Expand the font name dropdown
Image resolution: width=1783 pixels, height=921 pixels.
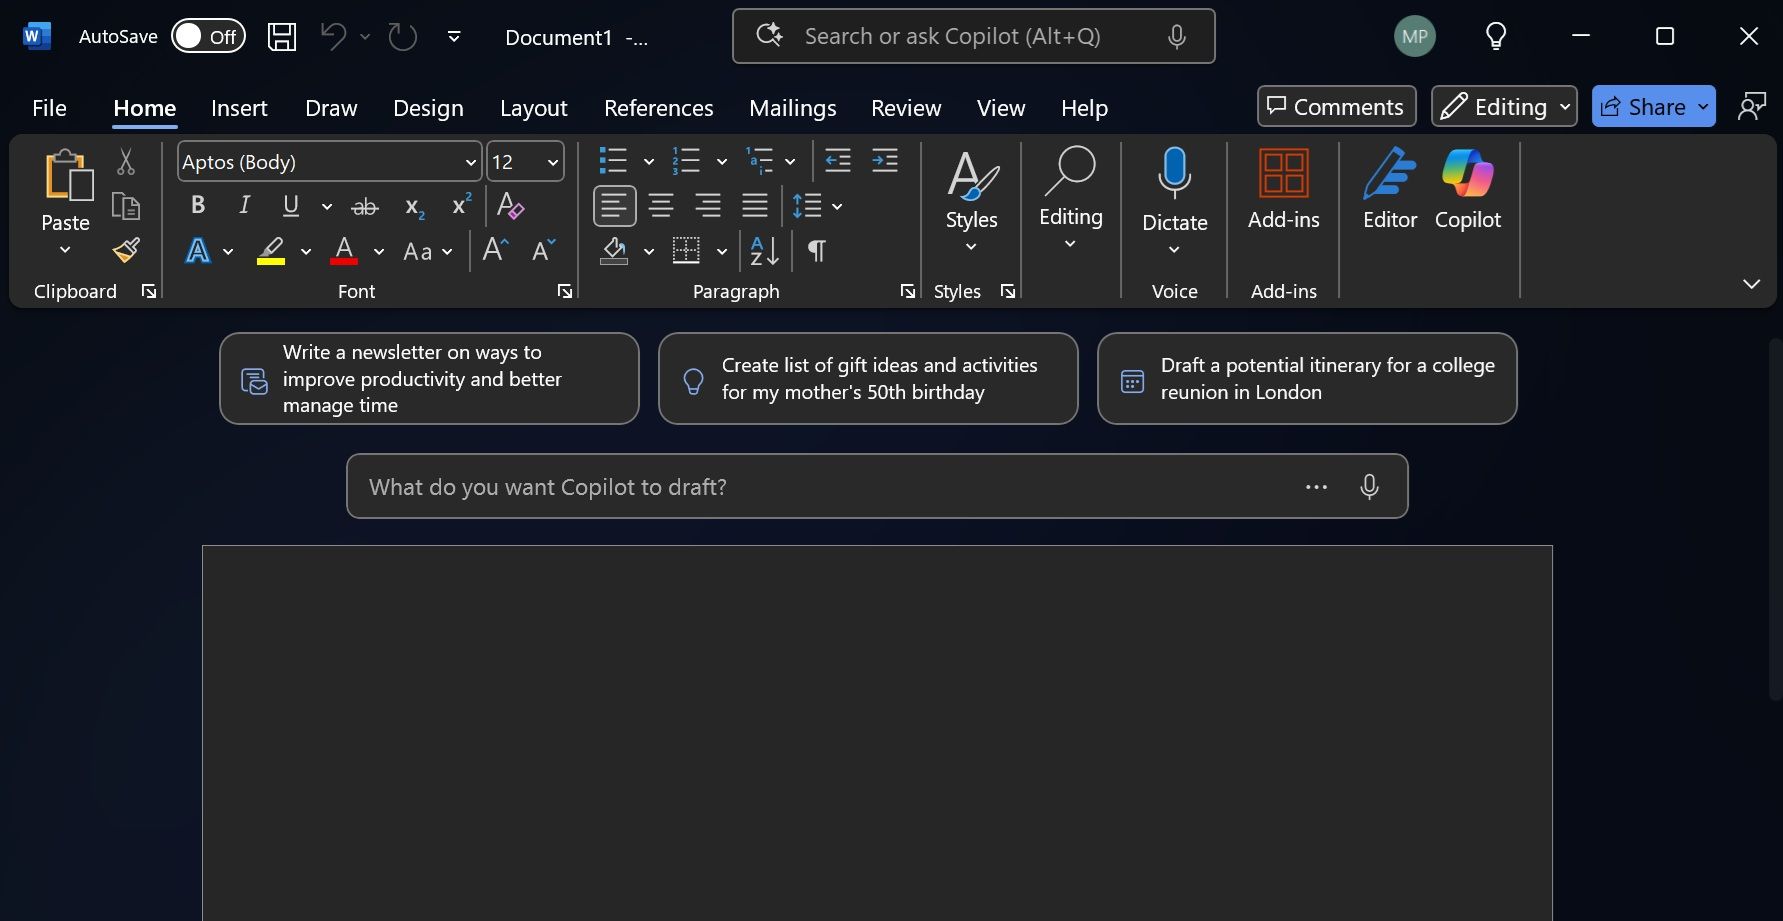click(x=470, y=162)
